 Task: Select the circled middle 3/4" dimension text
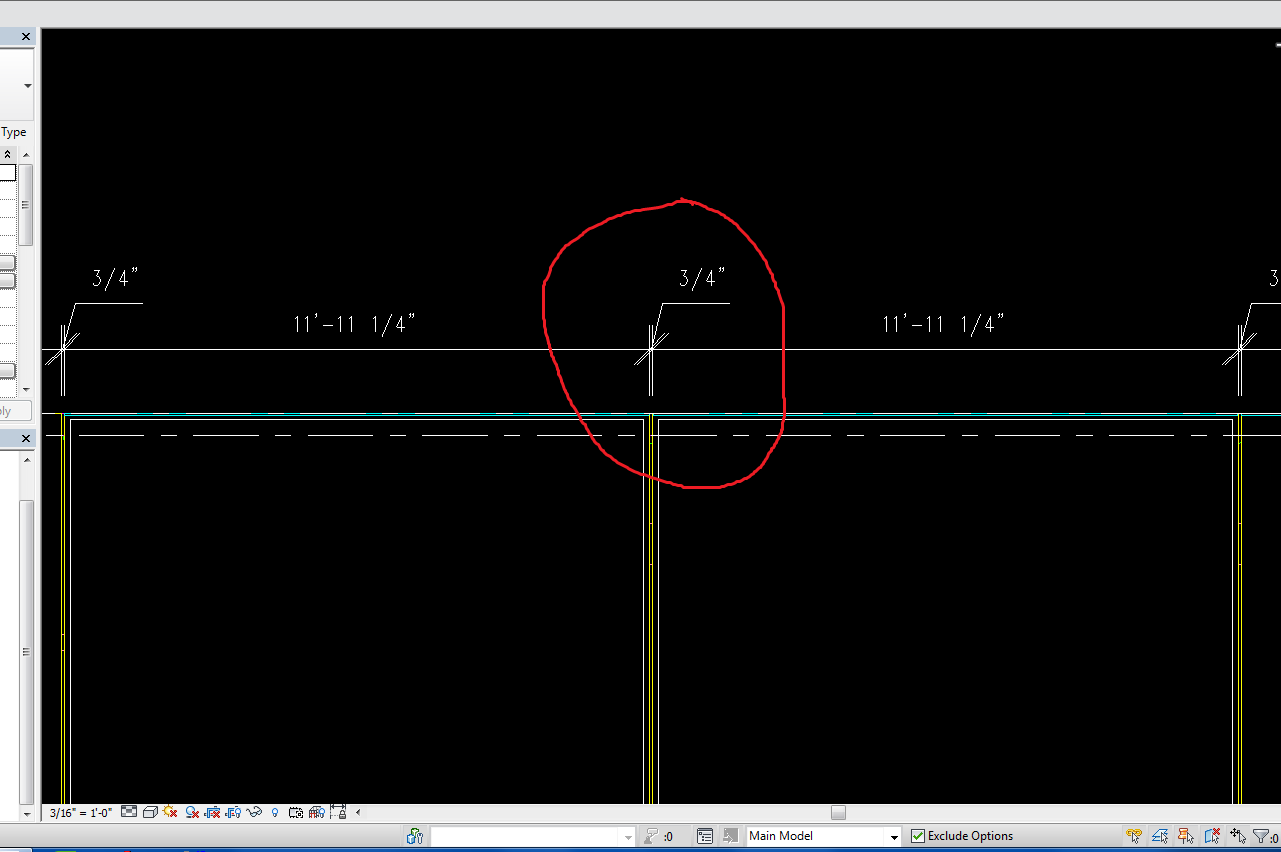[702, 279]
